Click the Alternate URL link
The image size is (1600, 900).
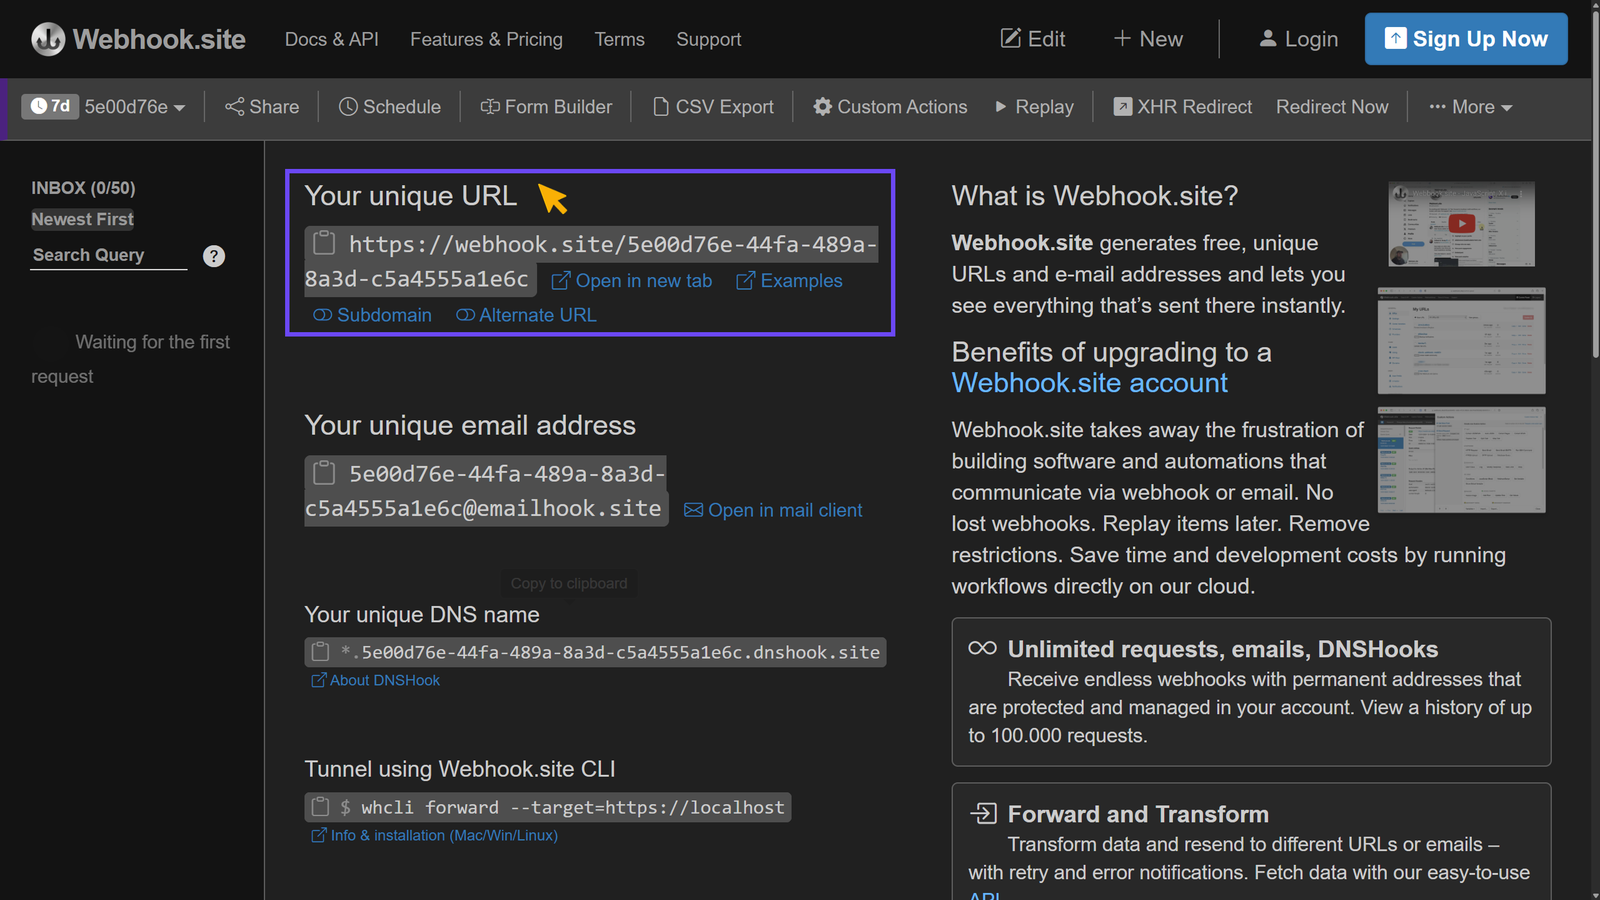[x=527, y=315]
